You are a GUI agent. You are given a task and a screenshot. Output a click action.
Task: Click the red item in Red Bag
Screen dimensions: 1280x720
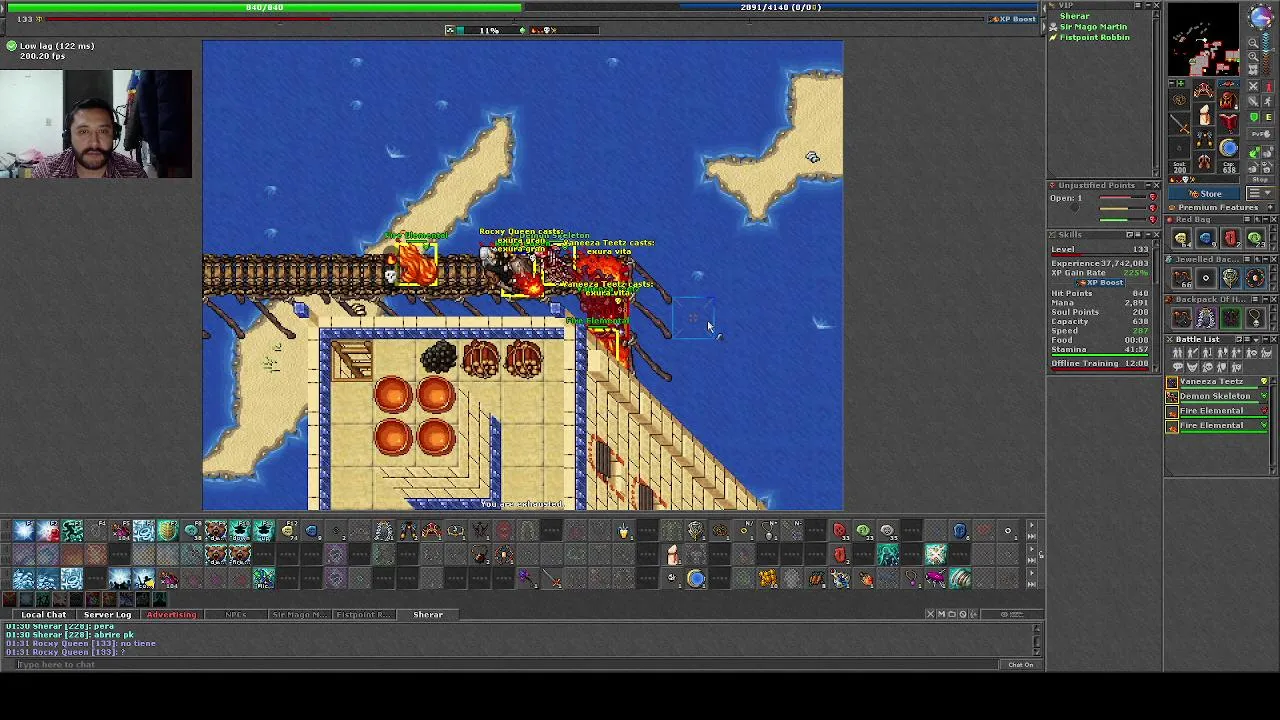click(x=1231, y=238)
